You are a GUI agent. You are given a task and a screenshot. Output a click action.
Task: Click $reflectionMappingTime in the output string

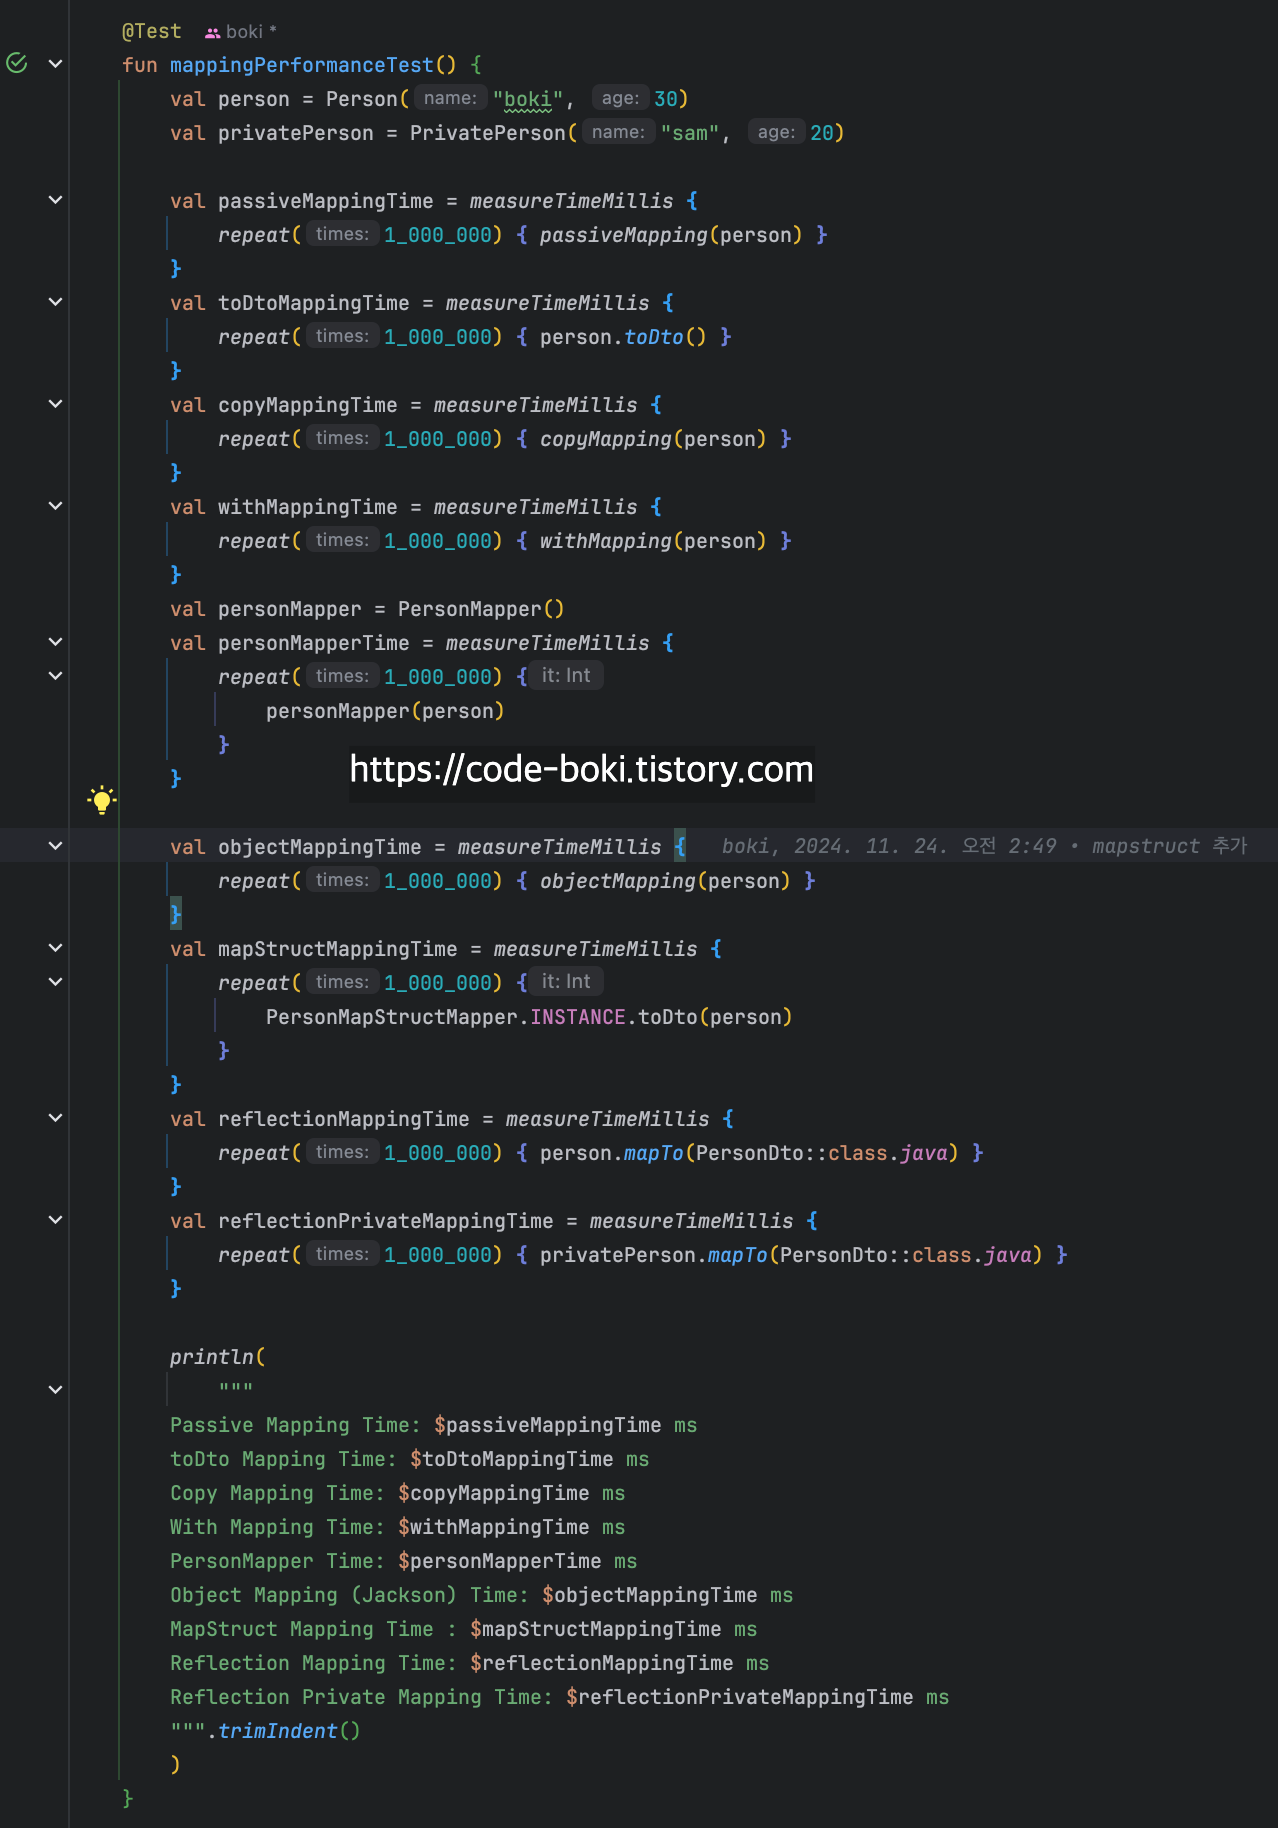[602, 1663]
